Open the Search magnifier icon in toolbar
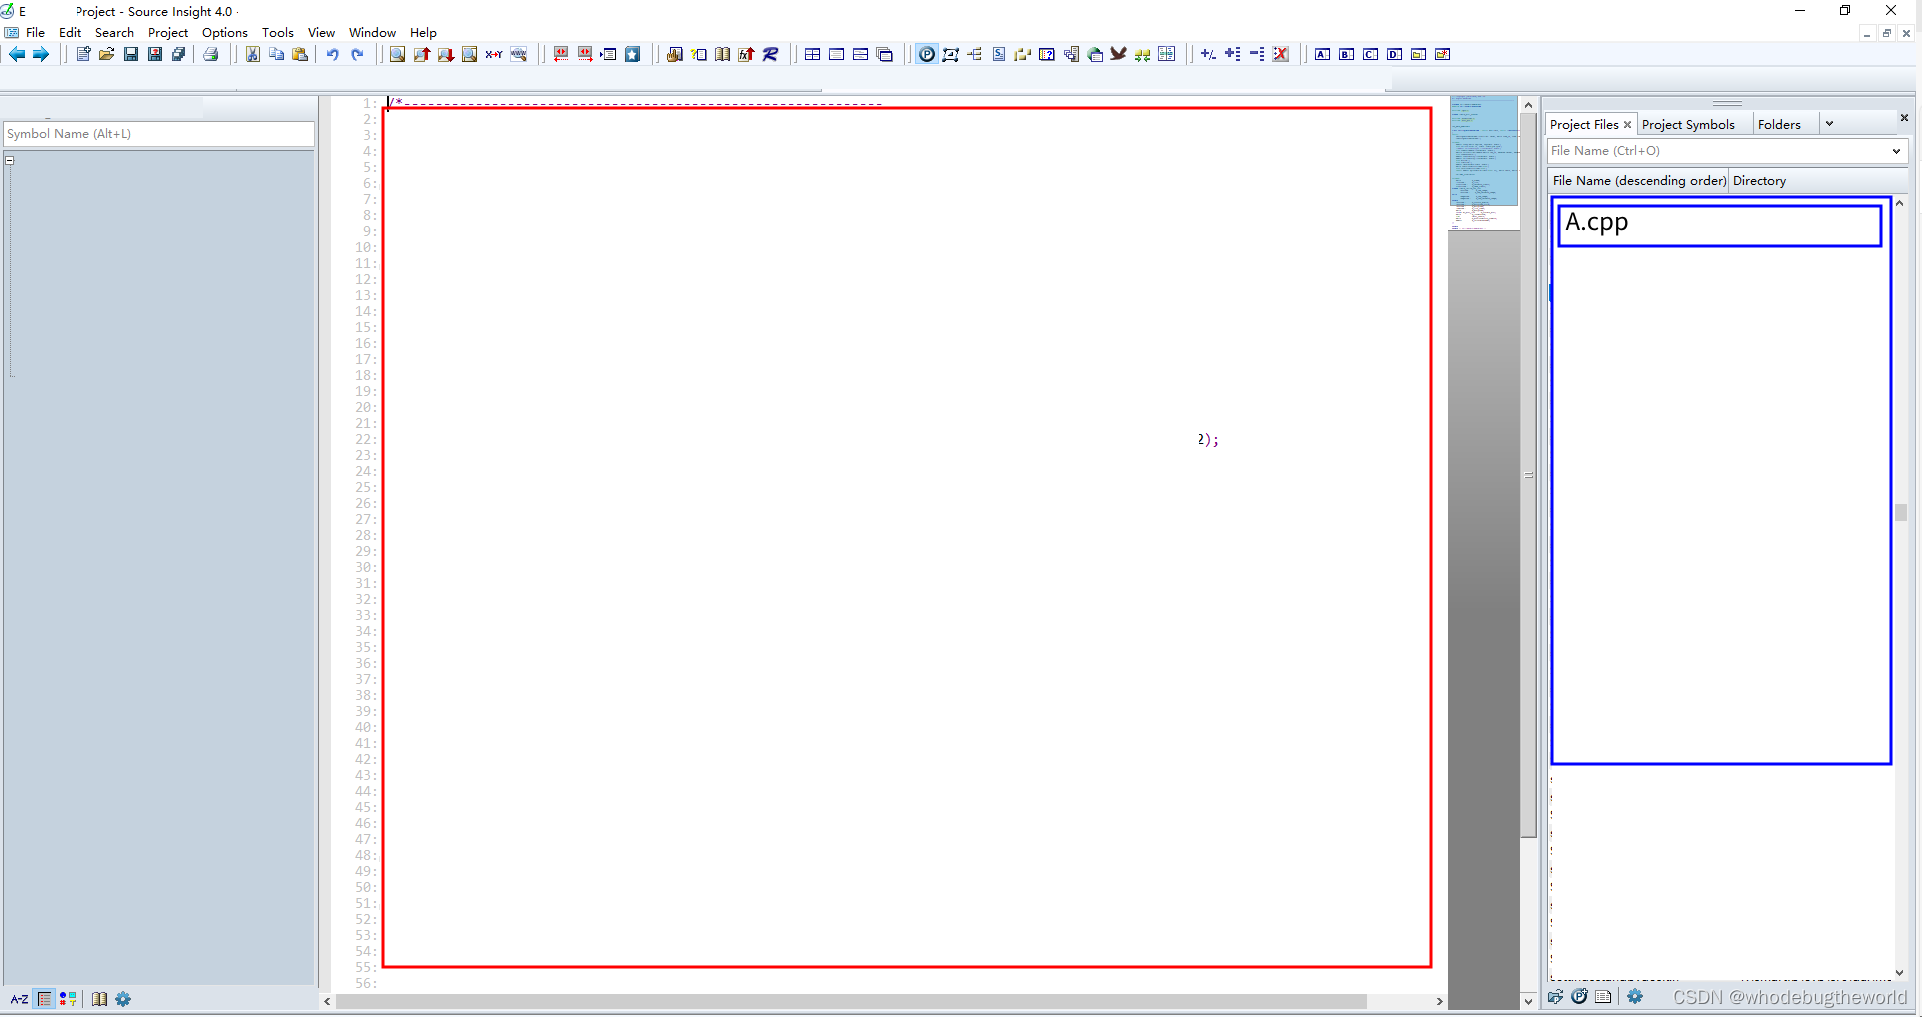Screen dimensions: 1922x1017 397,54
